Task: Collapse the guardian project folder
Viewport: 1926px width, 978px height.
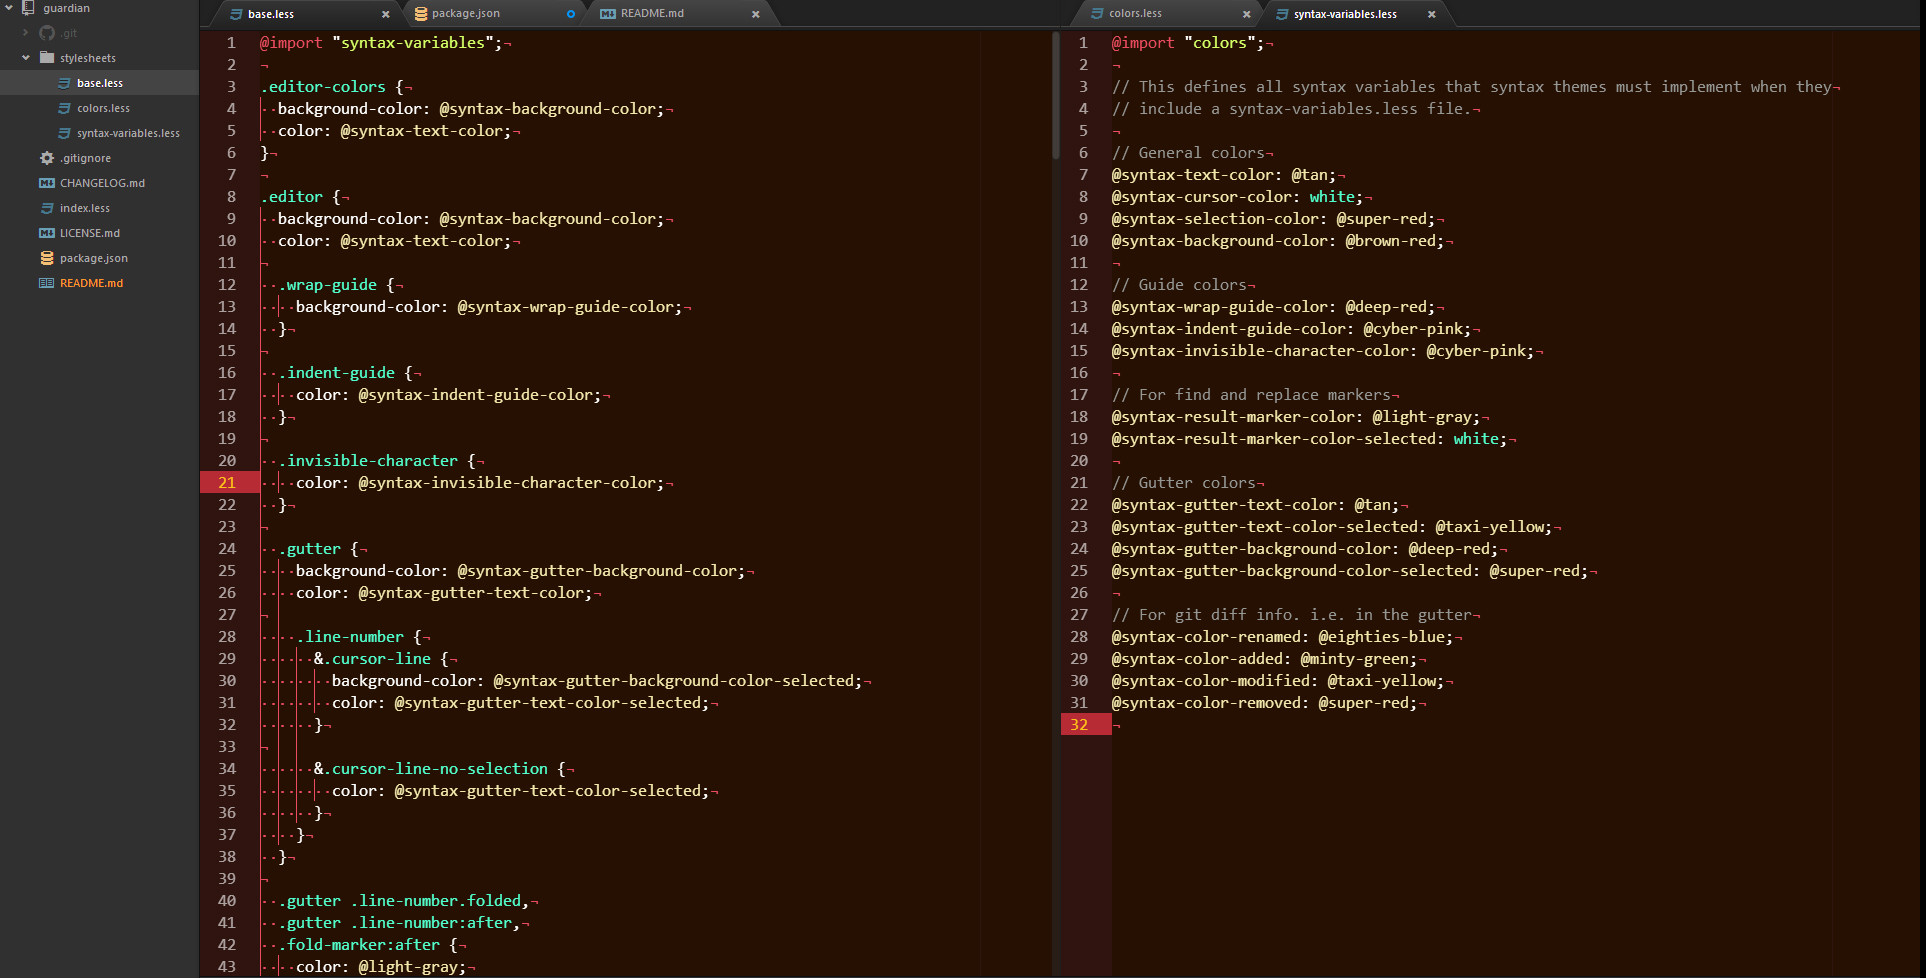Action: pos(9,8)
